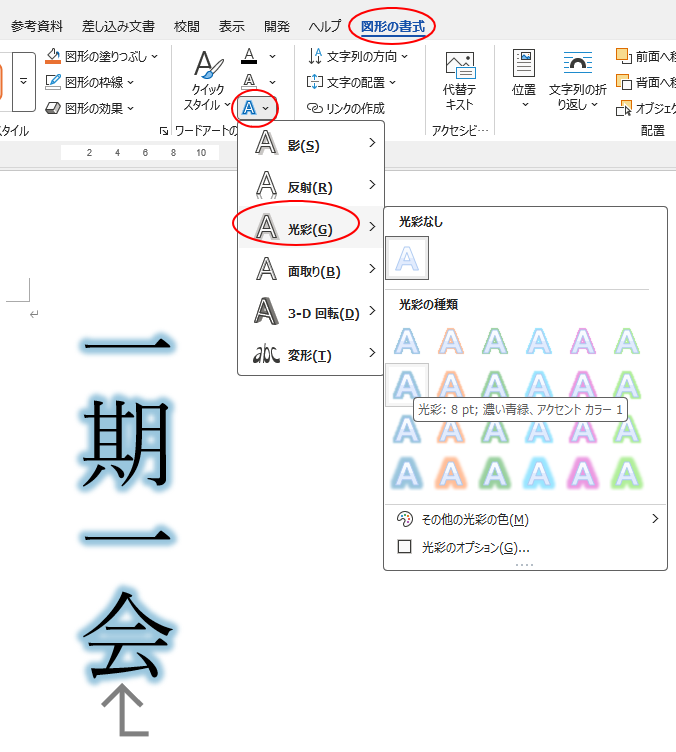Apply 5pt green glow, first row third swatch
The image size is (676, 752).
click(x=495, y=341)
